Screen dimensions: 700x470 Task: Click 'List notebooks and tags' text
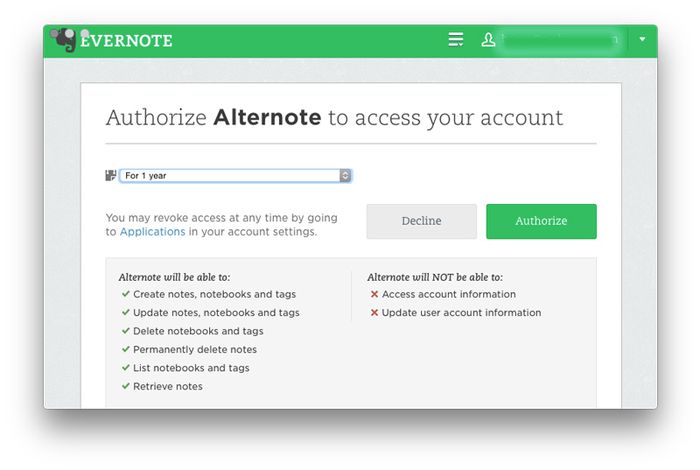pyautogui.click(x=191, y=368)
